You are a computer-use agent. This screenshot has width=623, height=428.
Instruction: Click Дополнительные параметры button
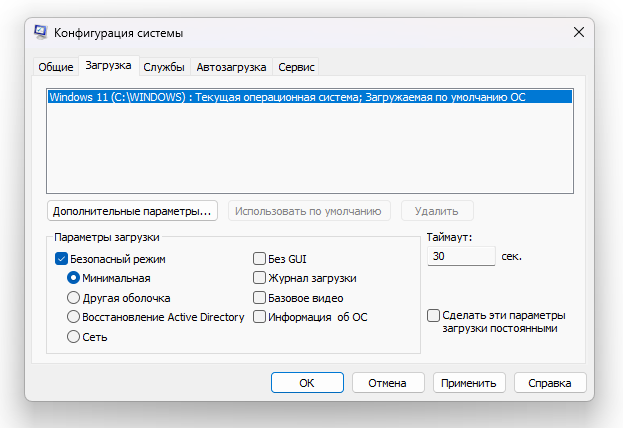[133, 211]
